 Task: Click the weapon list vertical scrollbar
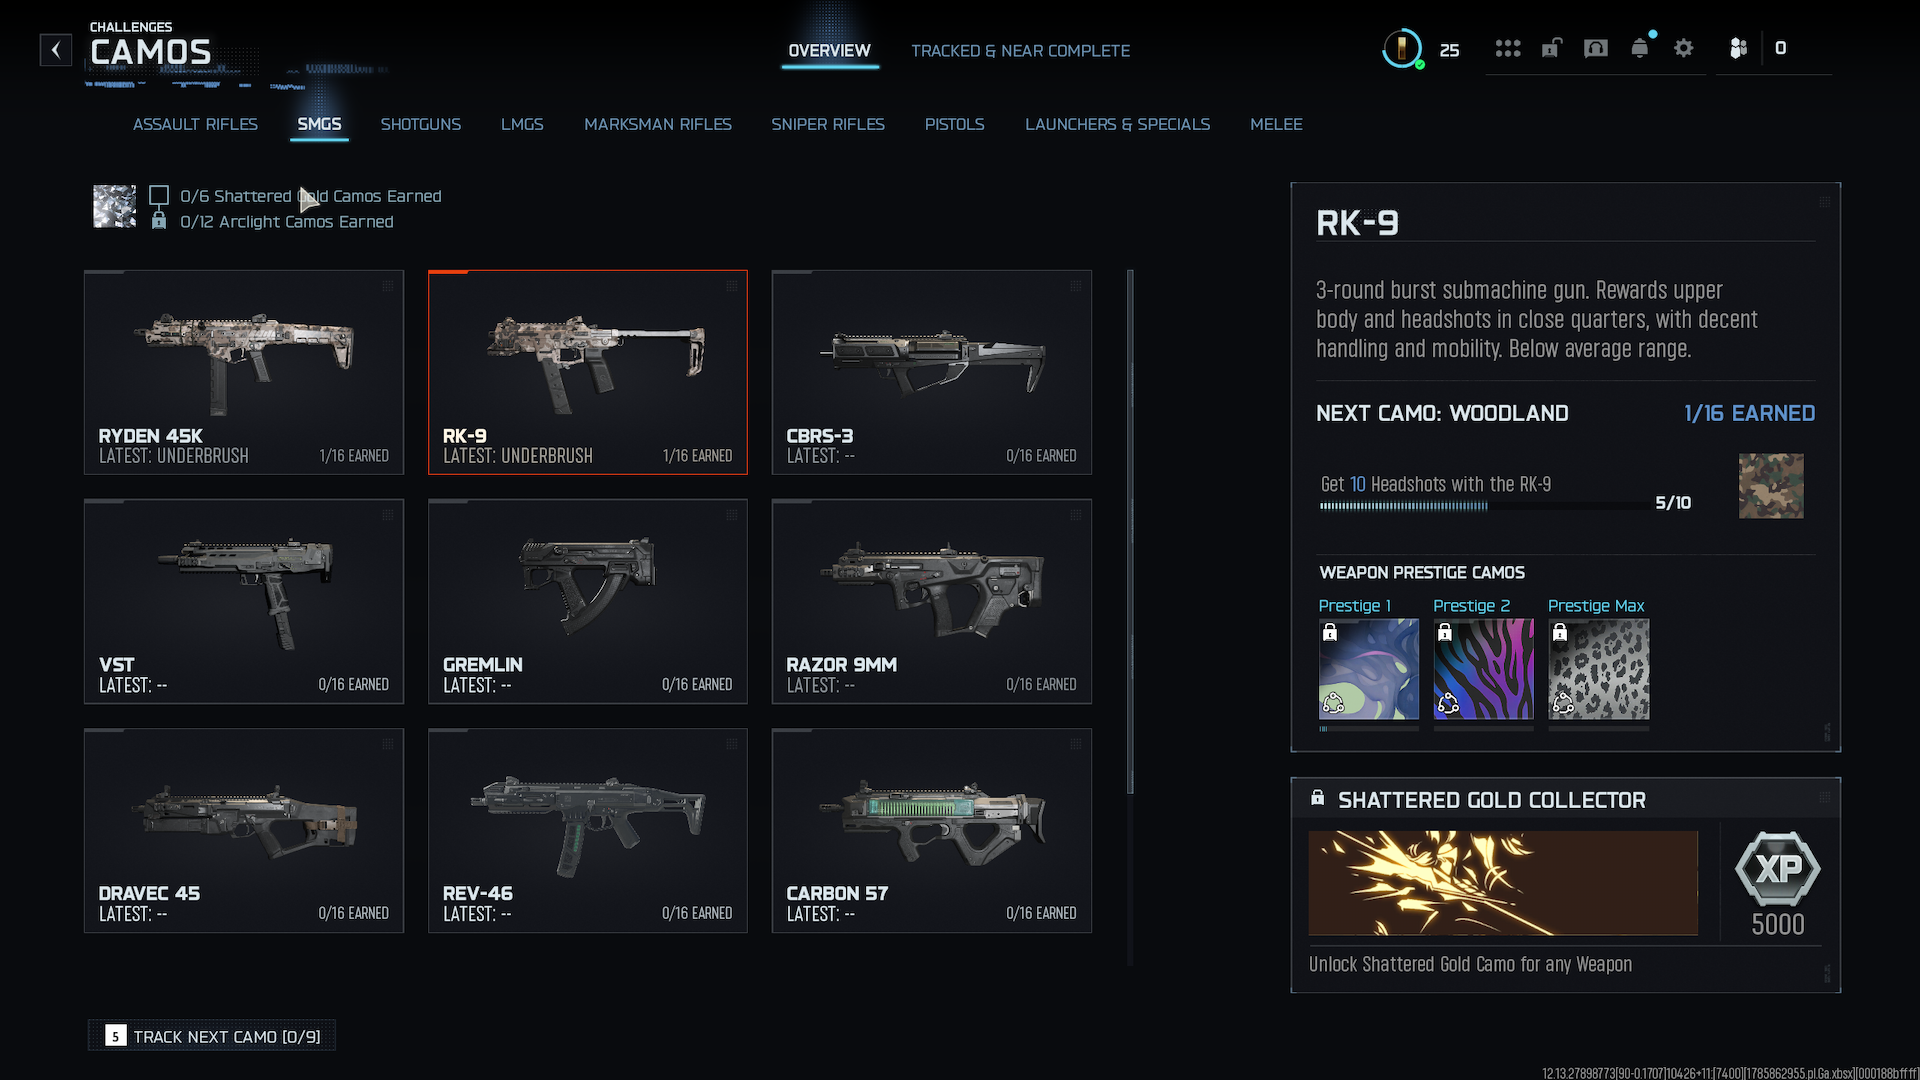[1130, 531]
